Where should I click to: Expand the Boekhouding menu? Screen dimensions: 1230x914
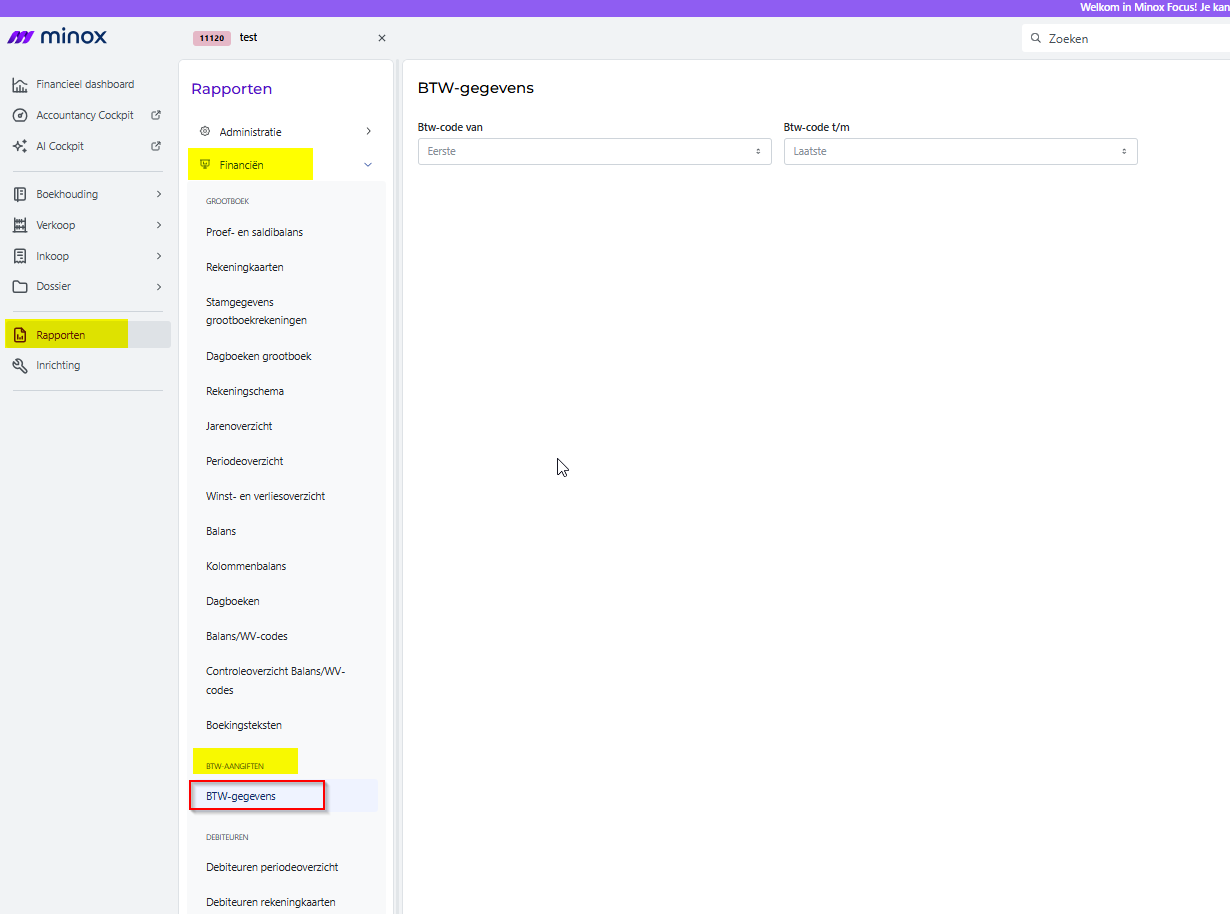click(x=89, y=194)
